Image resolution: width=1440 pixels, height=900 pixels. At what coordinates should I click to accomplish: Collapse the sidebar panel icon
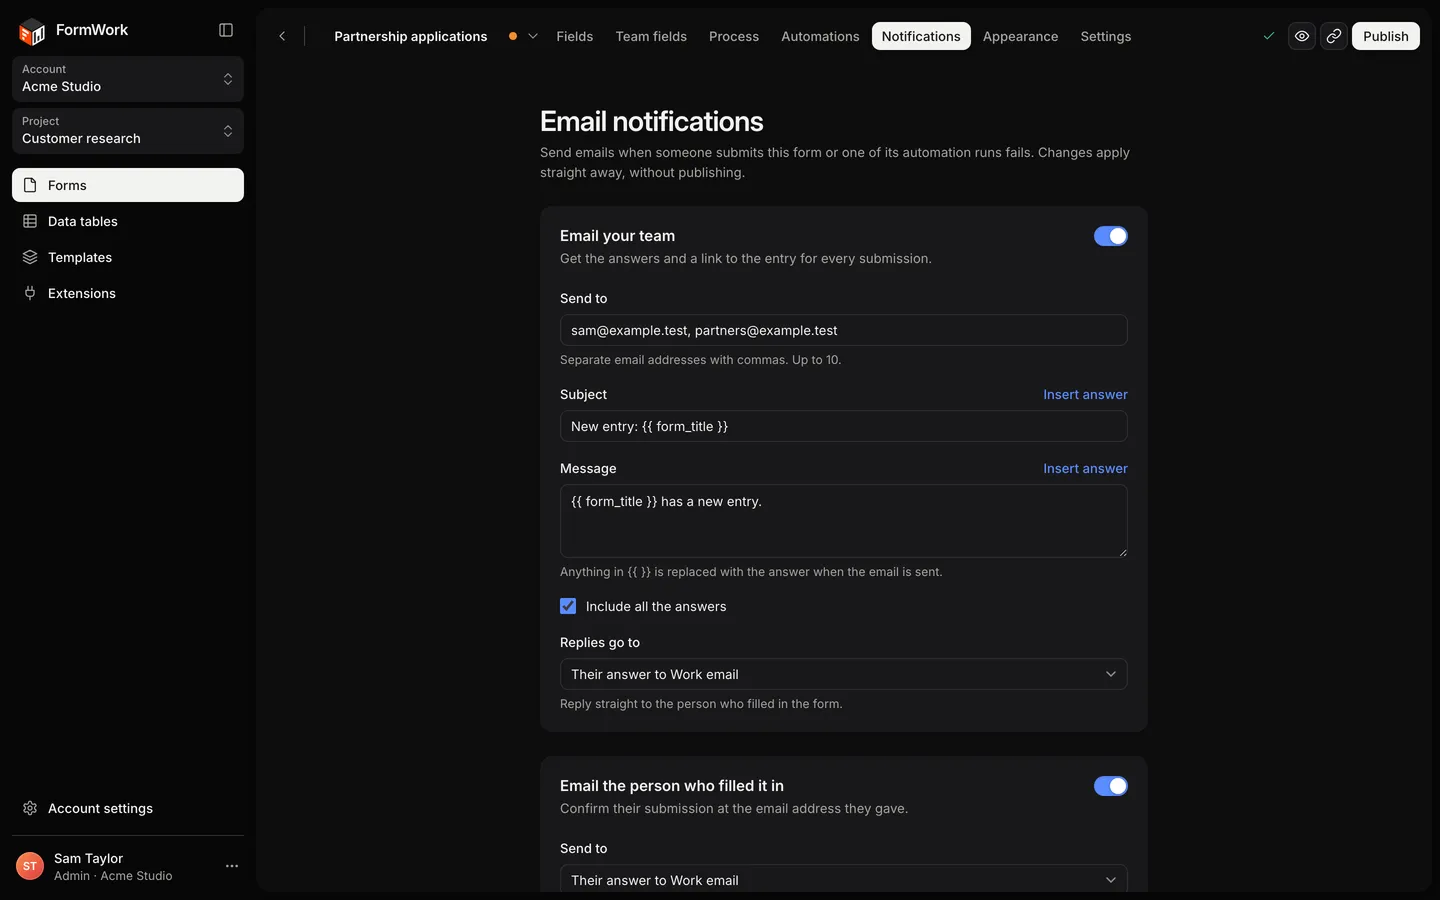click(226, 30)
